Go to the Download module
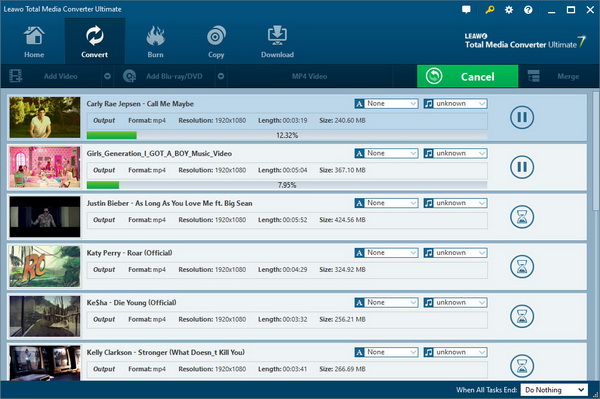Screen dimensions: 600x399 pyautogui.click(x=277, y=41)
